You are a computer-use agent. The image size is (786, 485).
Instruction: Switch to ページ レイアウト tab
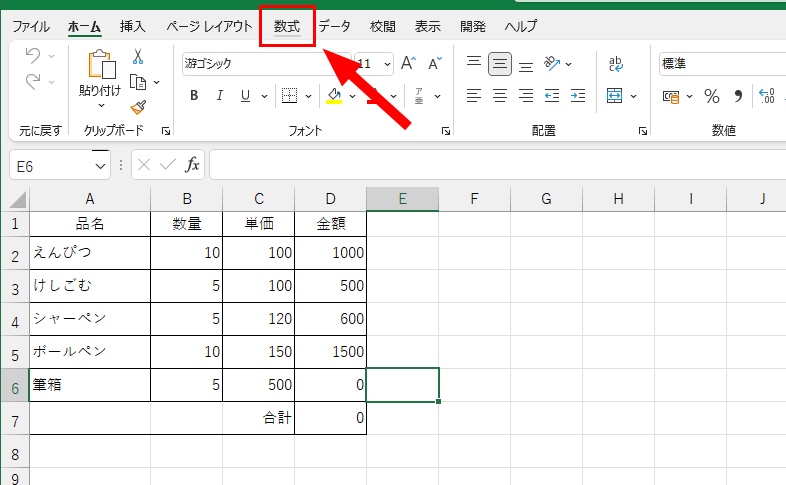[210, 26]
